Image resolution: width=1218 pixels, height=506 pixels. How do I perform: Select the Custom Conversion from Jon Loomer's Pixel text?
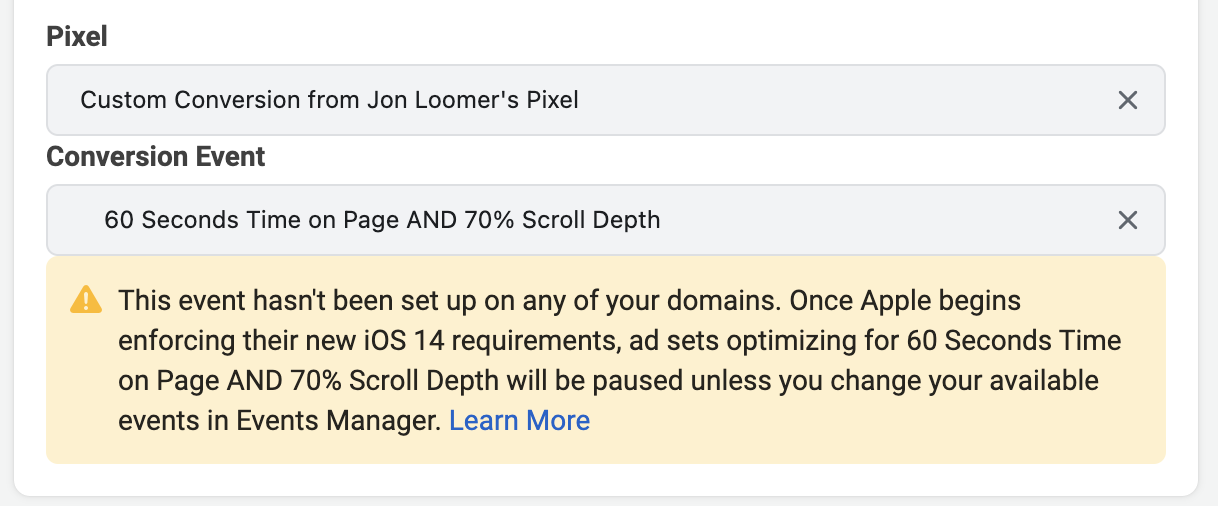pyautogui.click(x=330, y=100)
